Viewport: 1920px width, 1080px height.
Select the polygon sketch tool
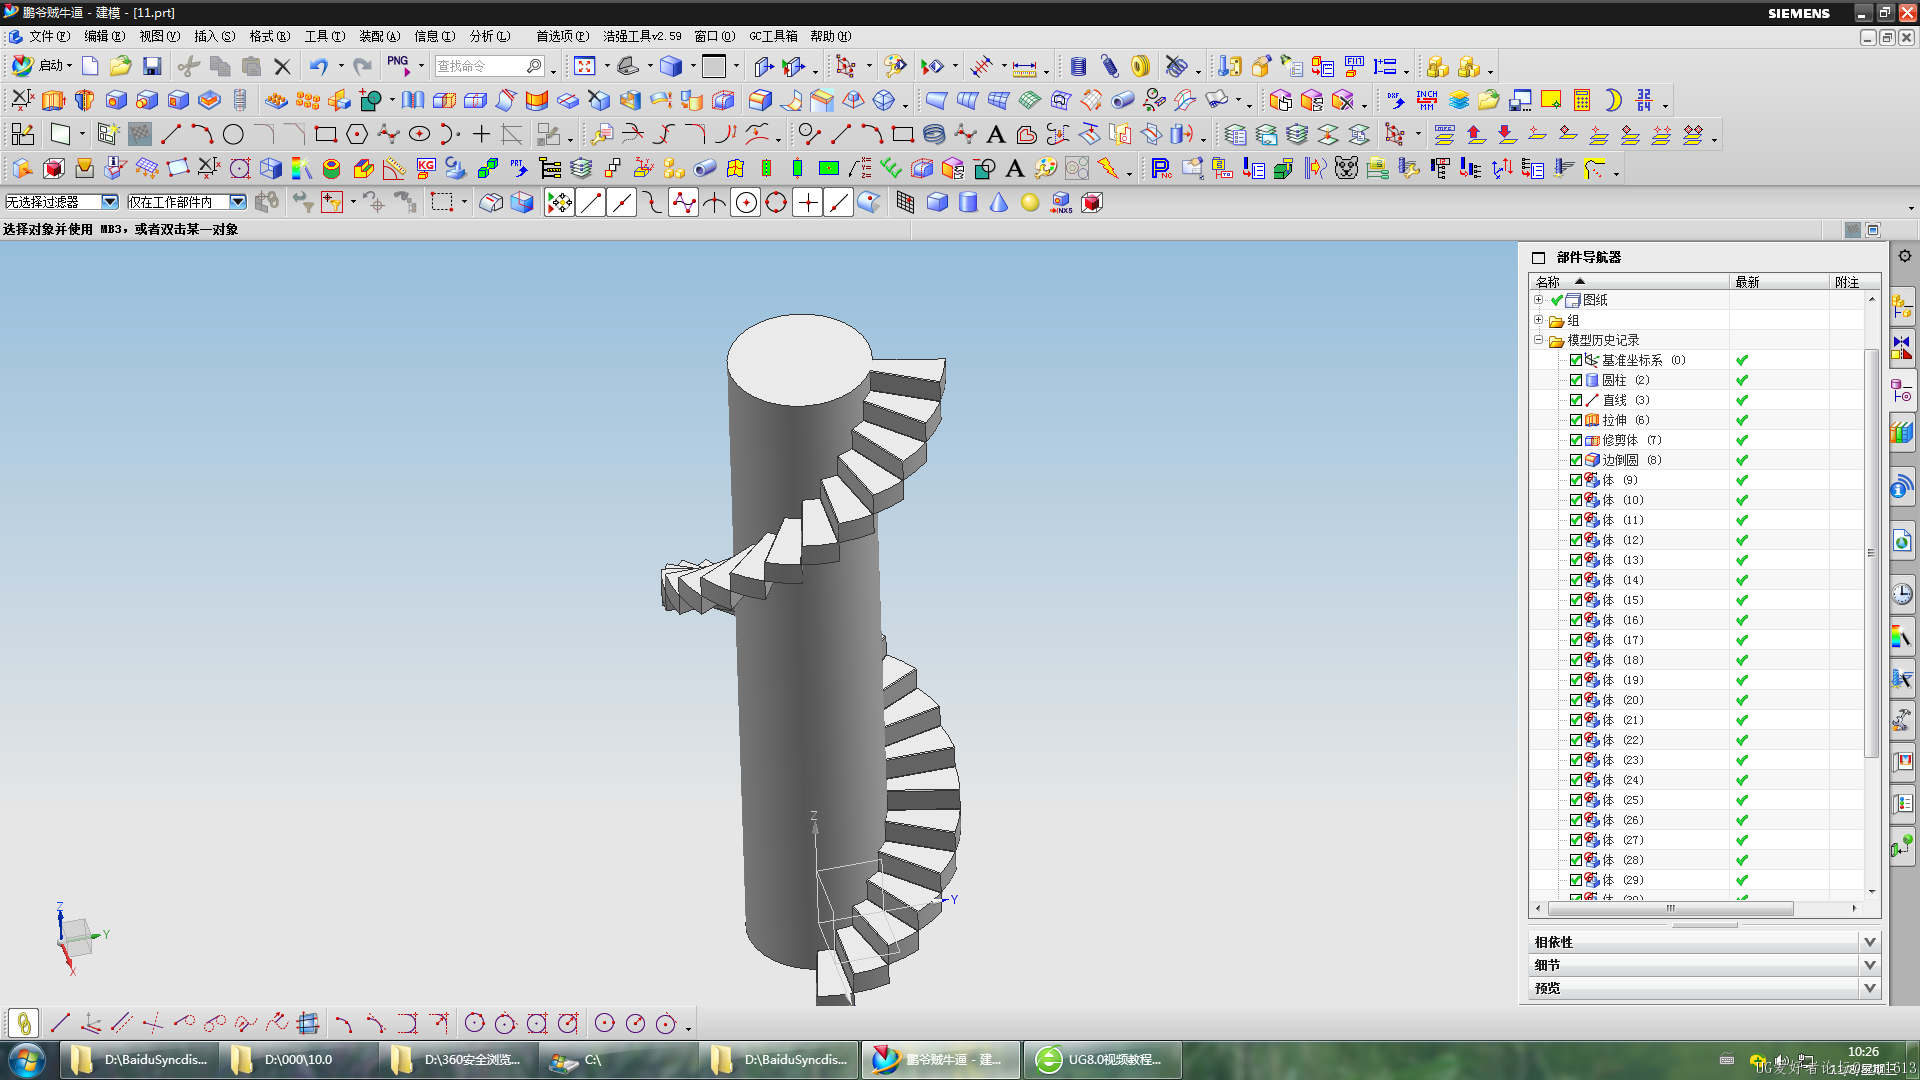[356, 134]
